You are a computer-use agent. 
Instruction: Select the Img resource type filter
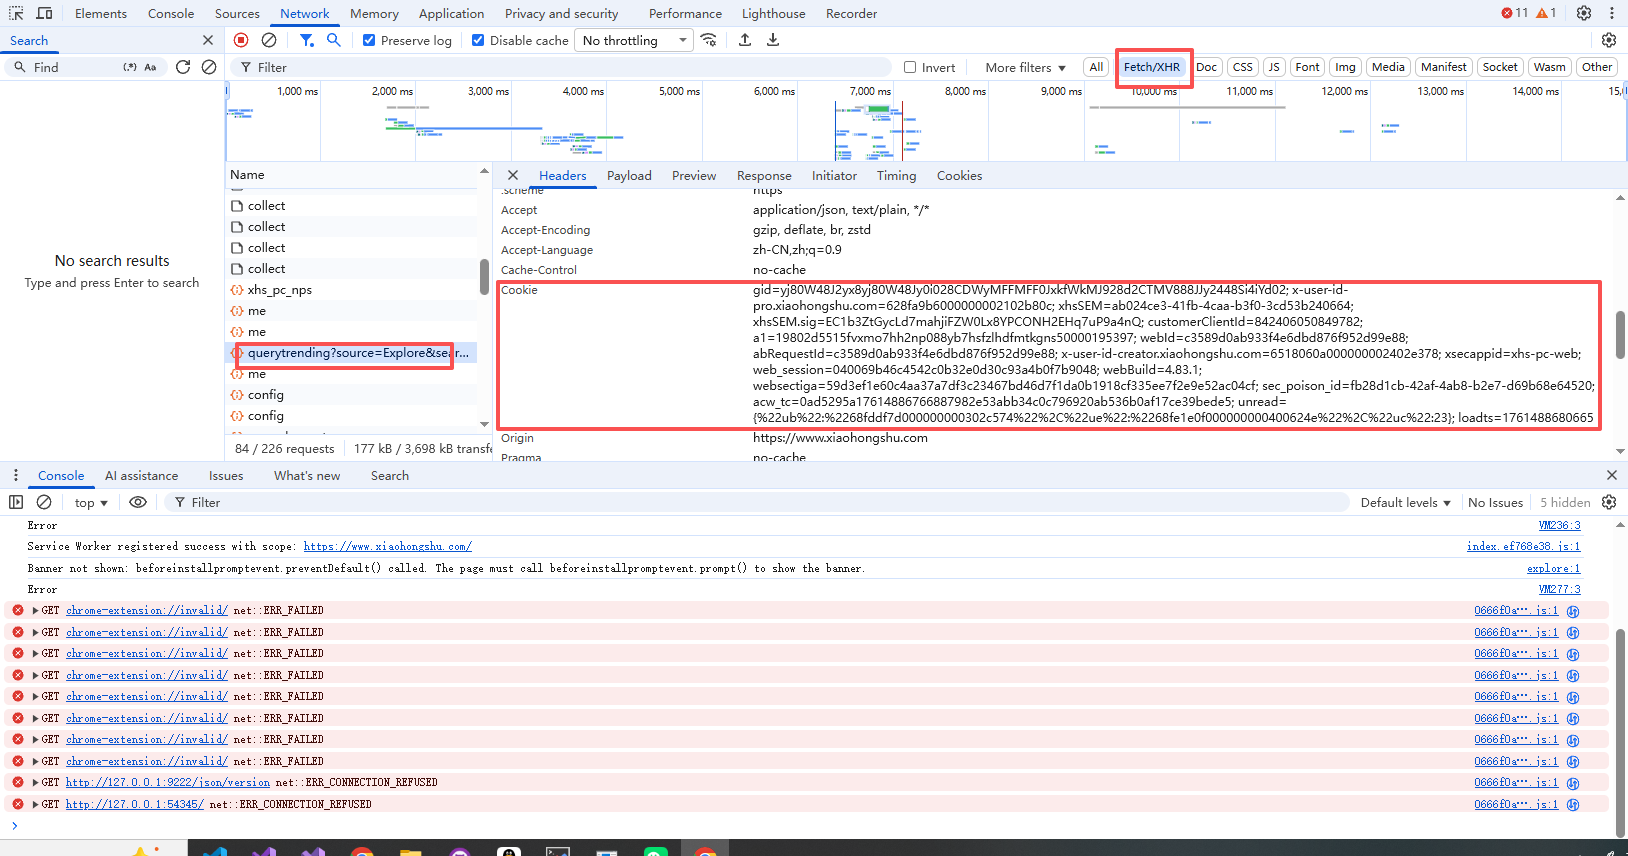1345,67
